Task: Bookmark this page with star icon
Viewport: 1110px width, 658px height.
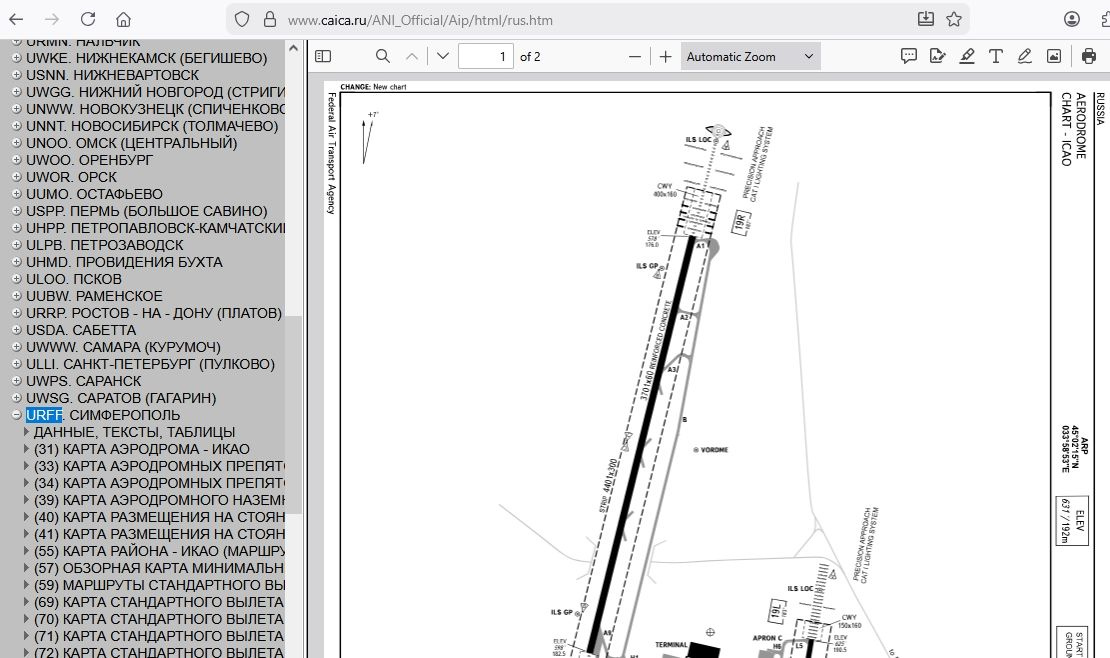Action: 954,19
